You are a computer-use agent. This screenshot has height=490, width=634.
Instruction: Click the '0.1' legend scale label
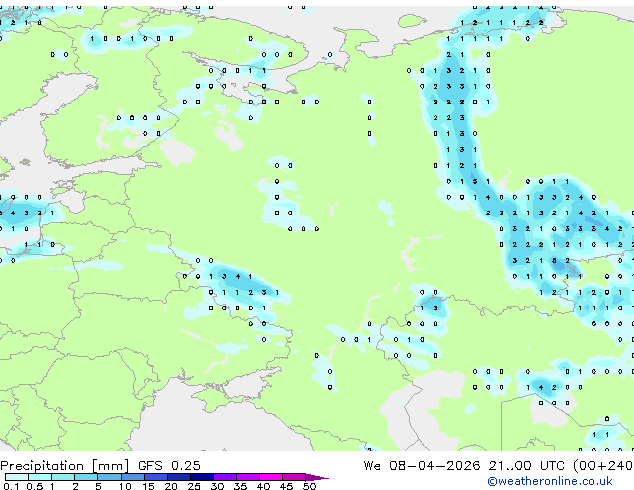(x=11, y=486)
